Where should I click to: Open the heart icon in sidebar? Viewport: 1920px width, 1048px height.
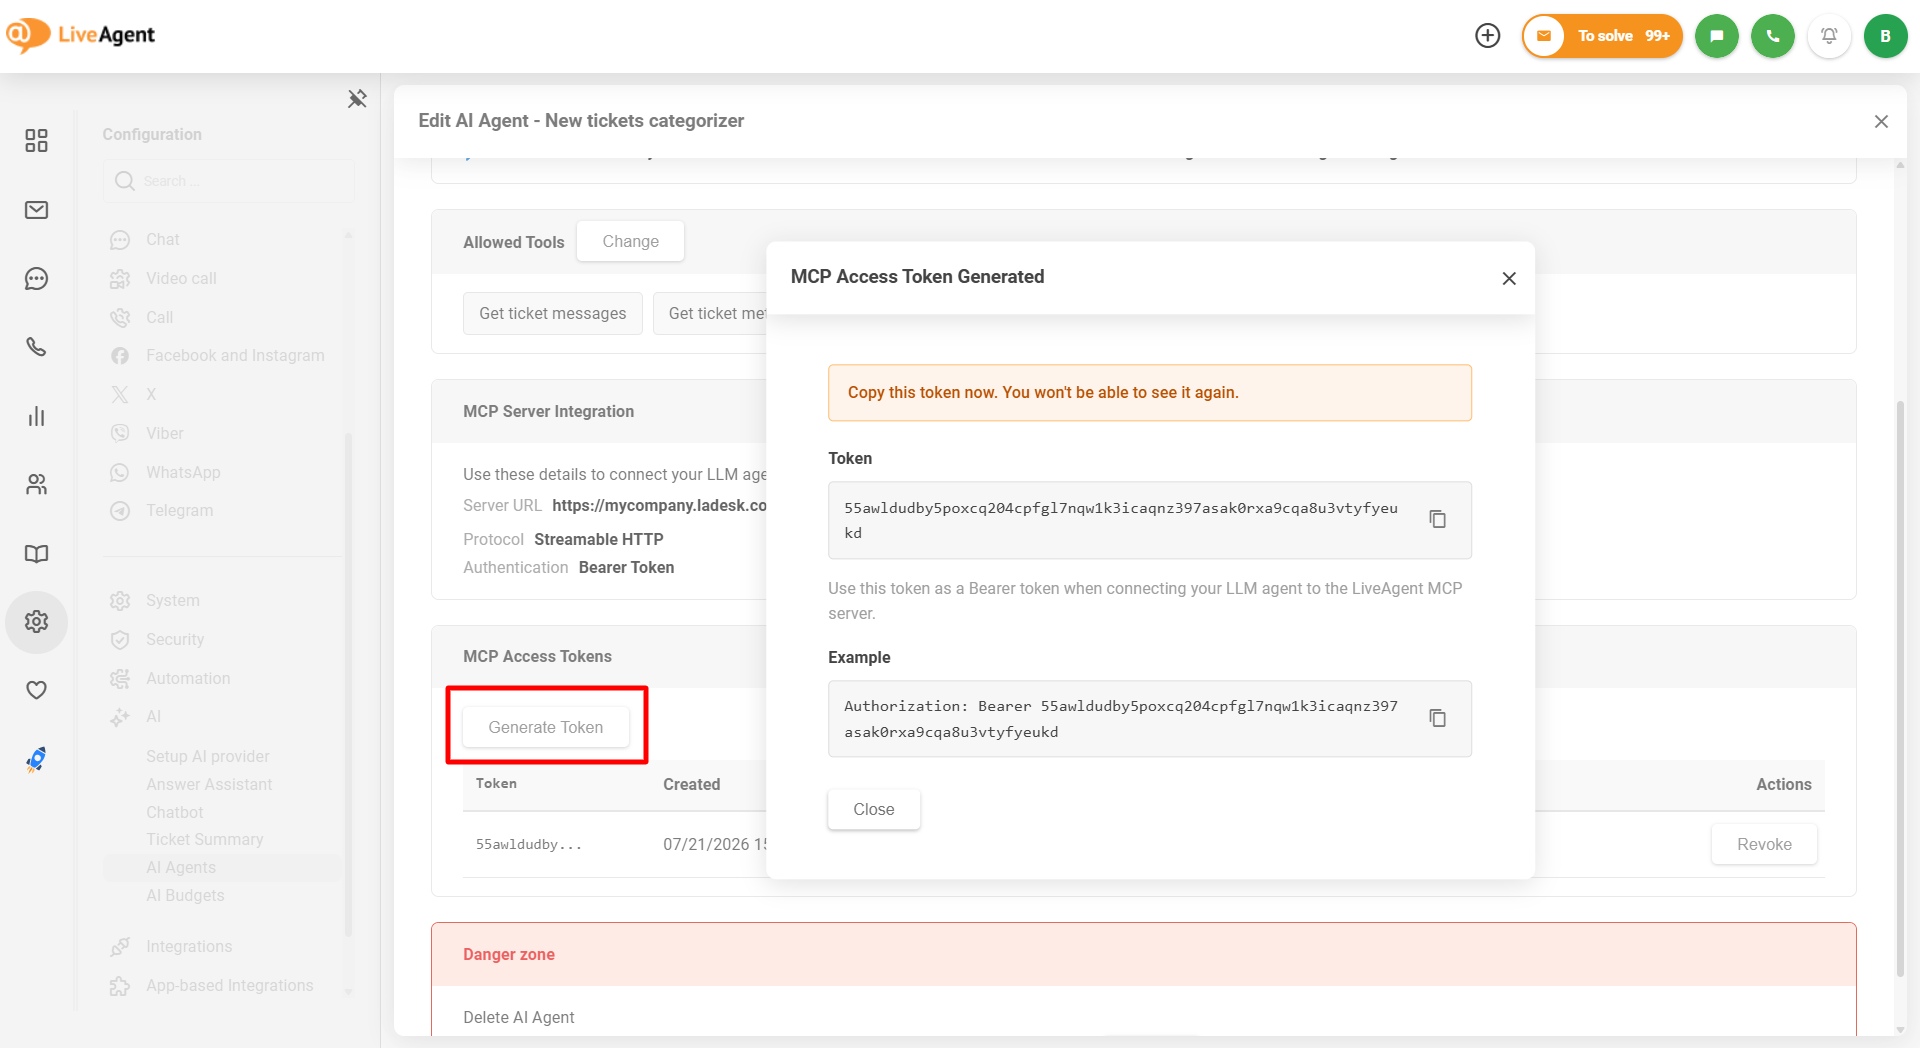(36, 690)
